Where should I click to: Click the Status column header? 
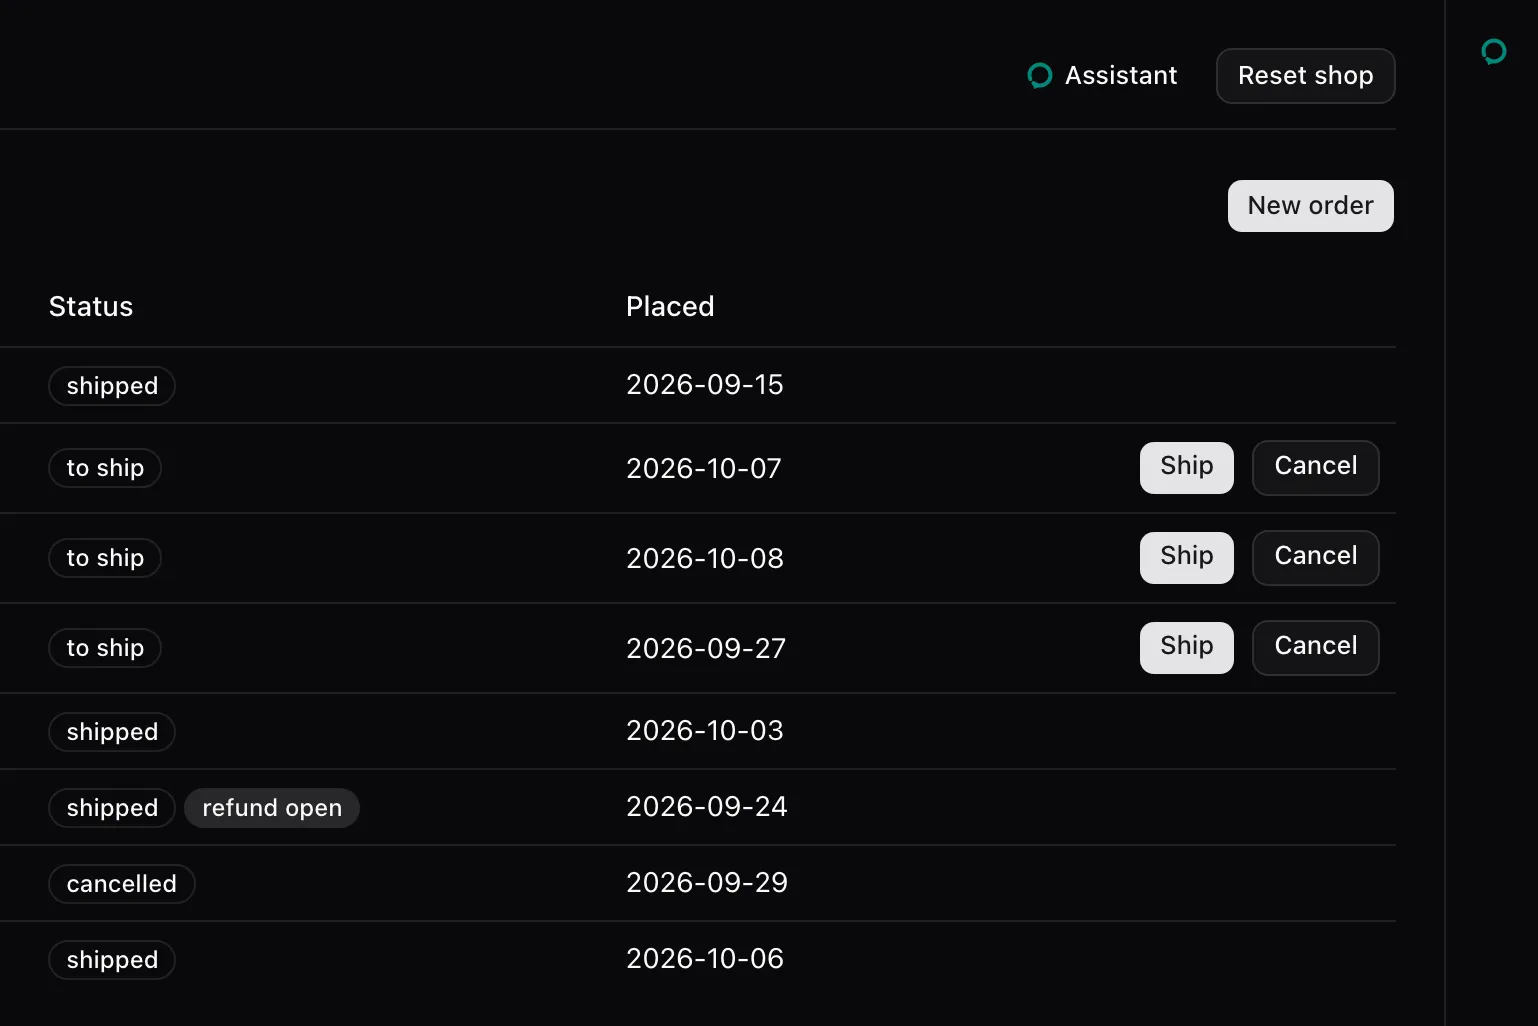point(91,307)
